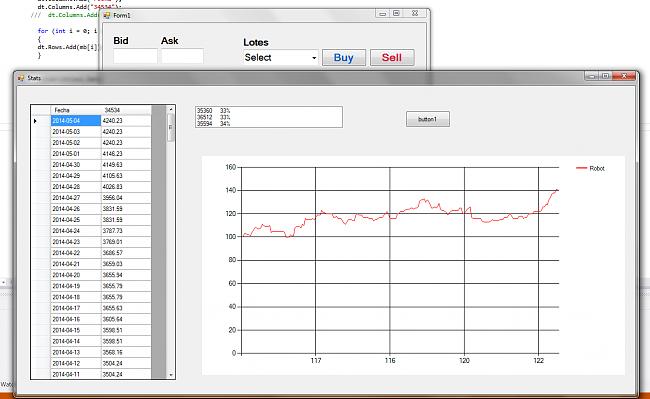Click the 35594 34% line in the textbox

point(213,123)
